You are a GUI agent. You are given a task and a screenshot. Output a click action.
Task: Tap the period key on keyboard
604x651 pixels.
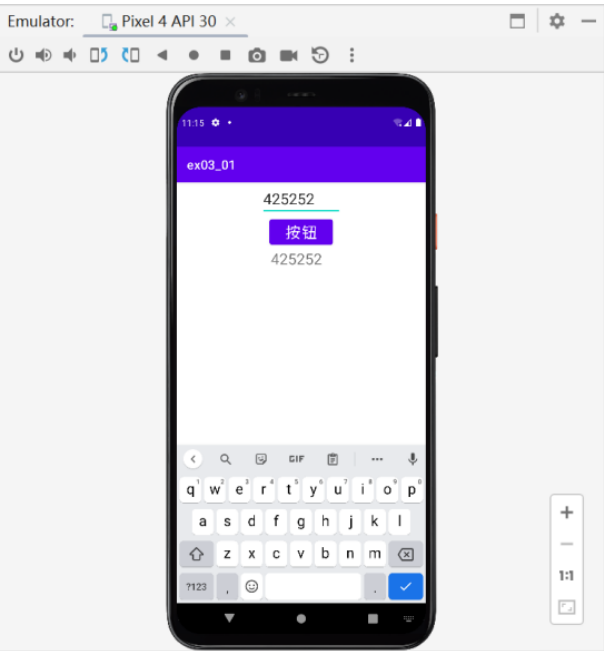tap(375, 586)
